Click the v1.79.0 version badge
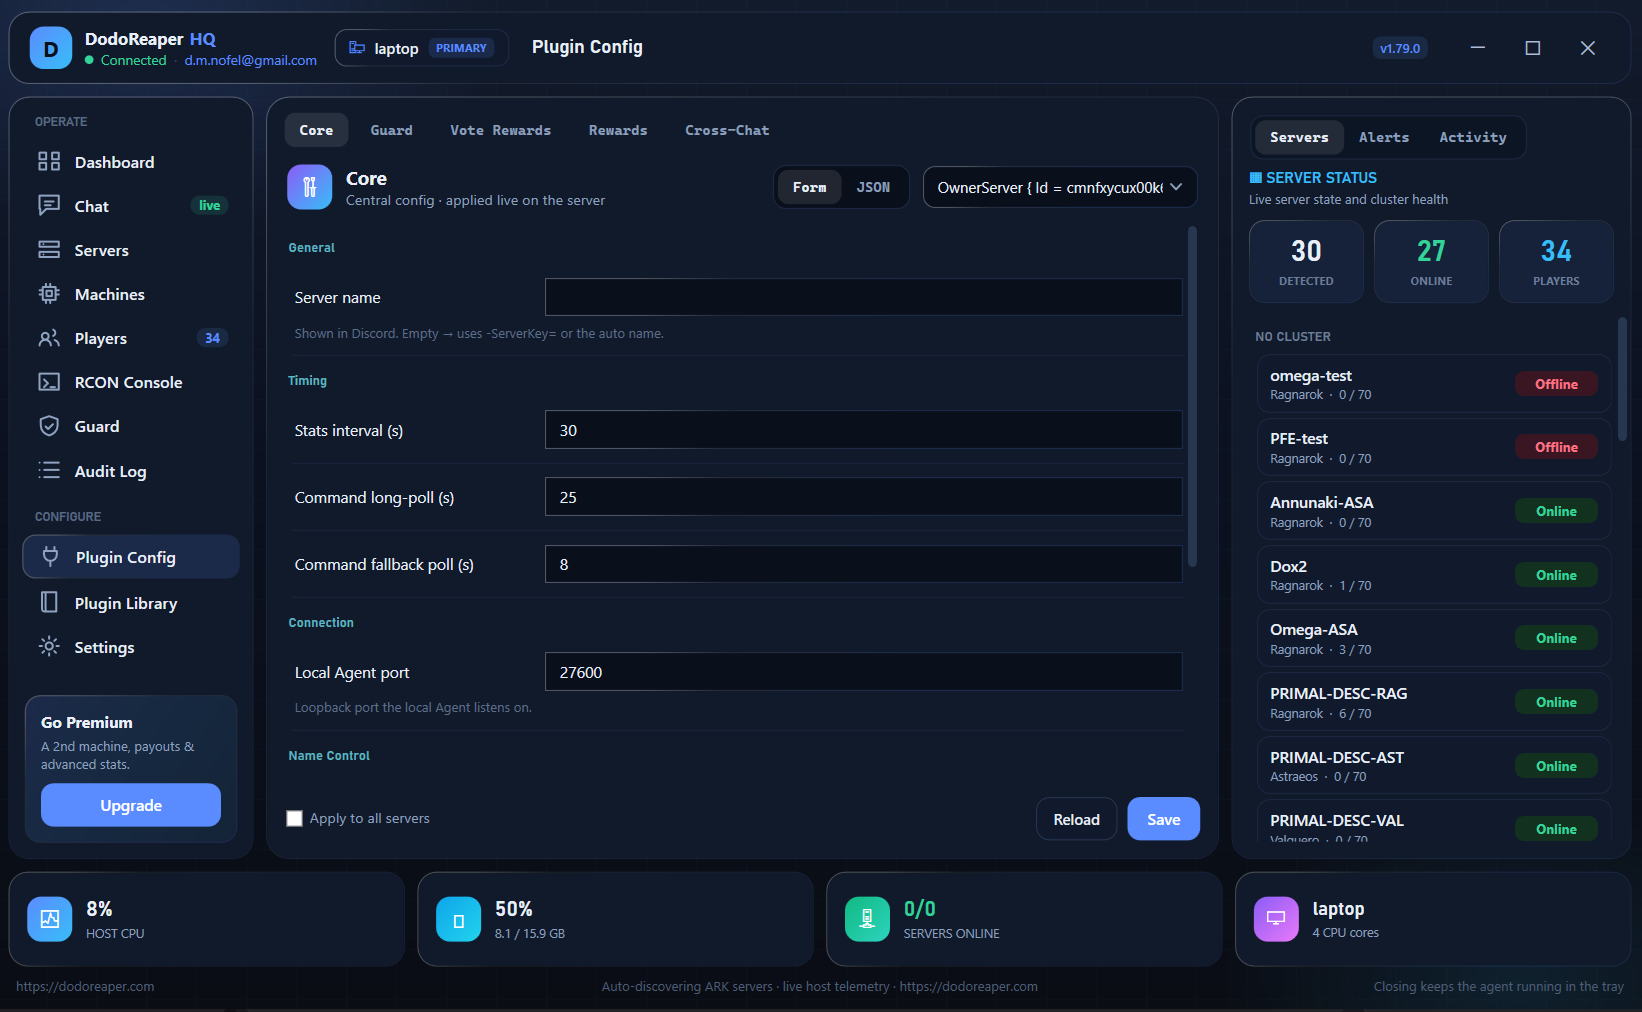The image size is (1642, 1012). click(1400, 48)
